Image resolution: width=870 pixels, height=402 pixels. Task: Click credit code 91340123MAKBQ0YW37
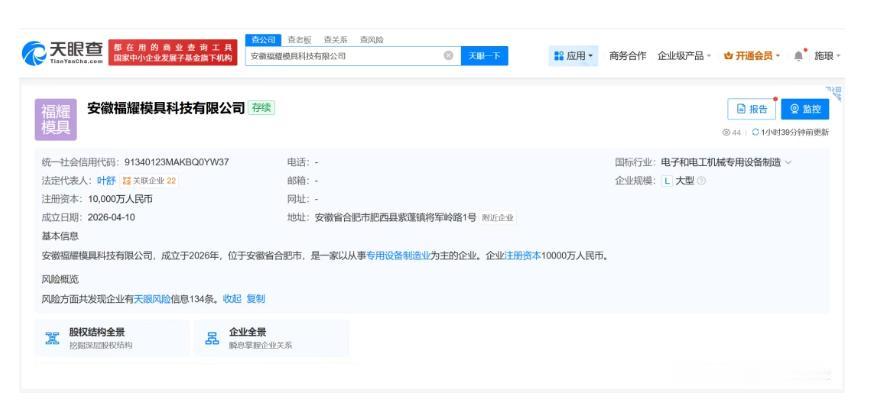176,162
